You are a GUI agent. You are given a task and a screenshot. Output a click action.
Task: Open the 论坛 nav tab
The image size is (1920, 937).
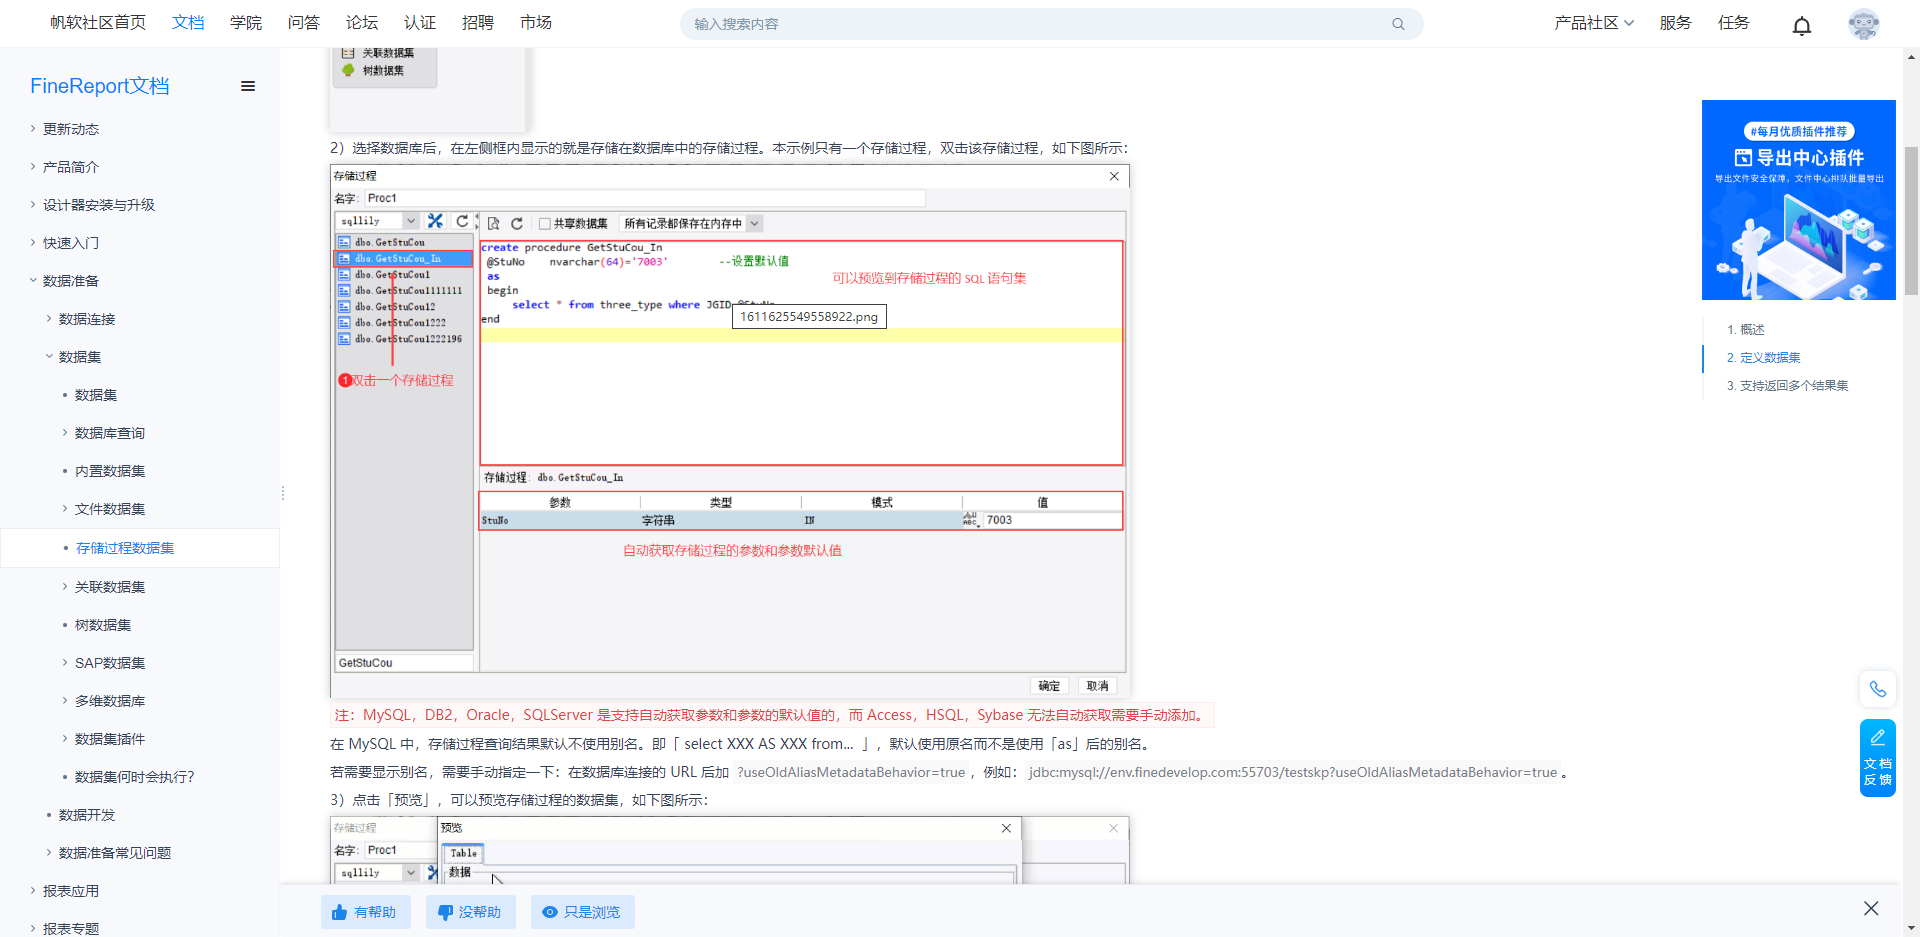(362, 23)
